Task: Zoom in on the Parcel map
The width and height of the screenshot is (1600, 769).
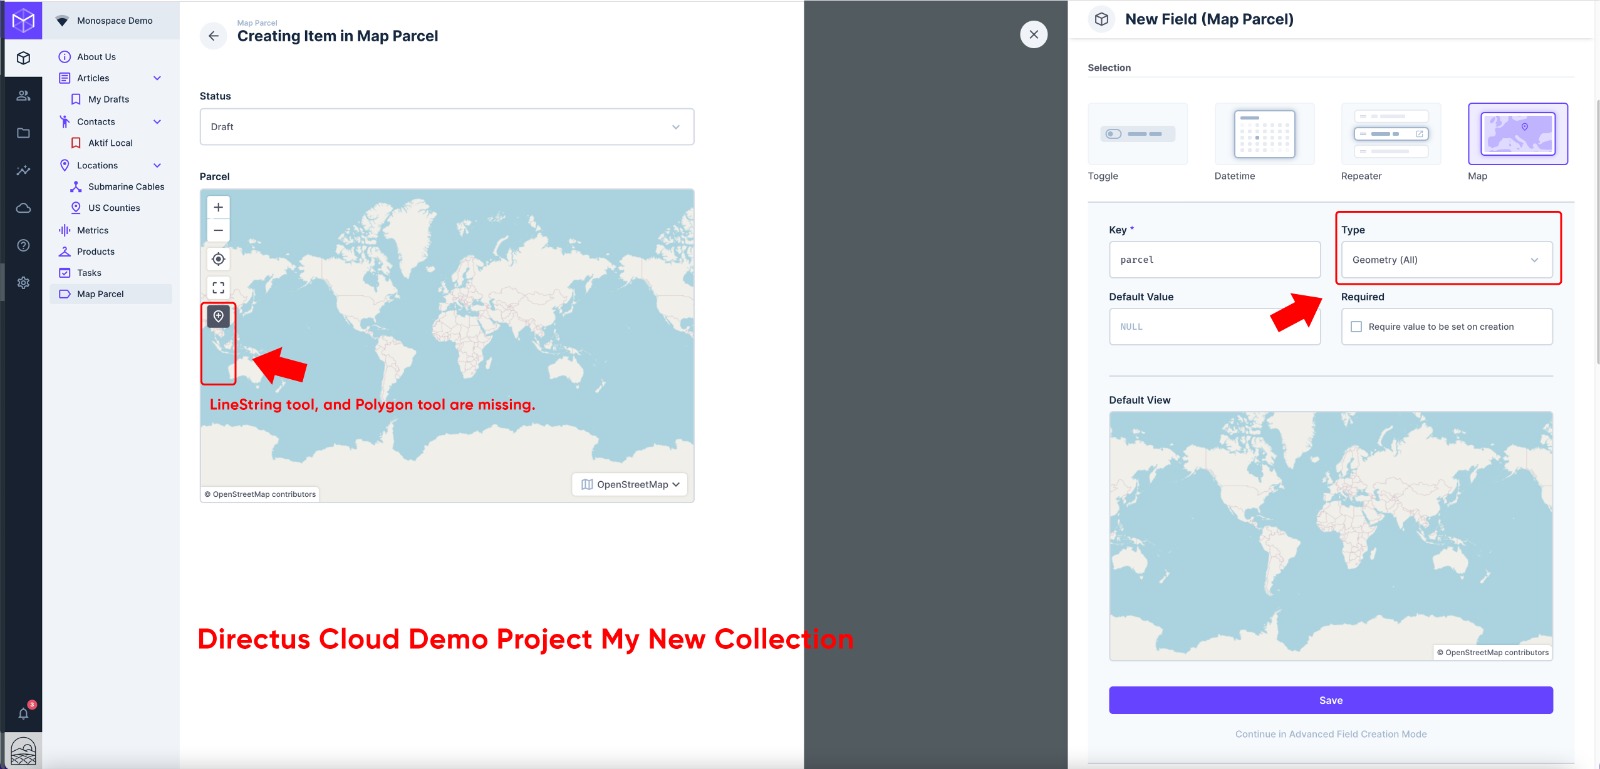Action: [x=218, y=207]
